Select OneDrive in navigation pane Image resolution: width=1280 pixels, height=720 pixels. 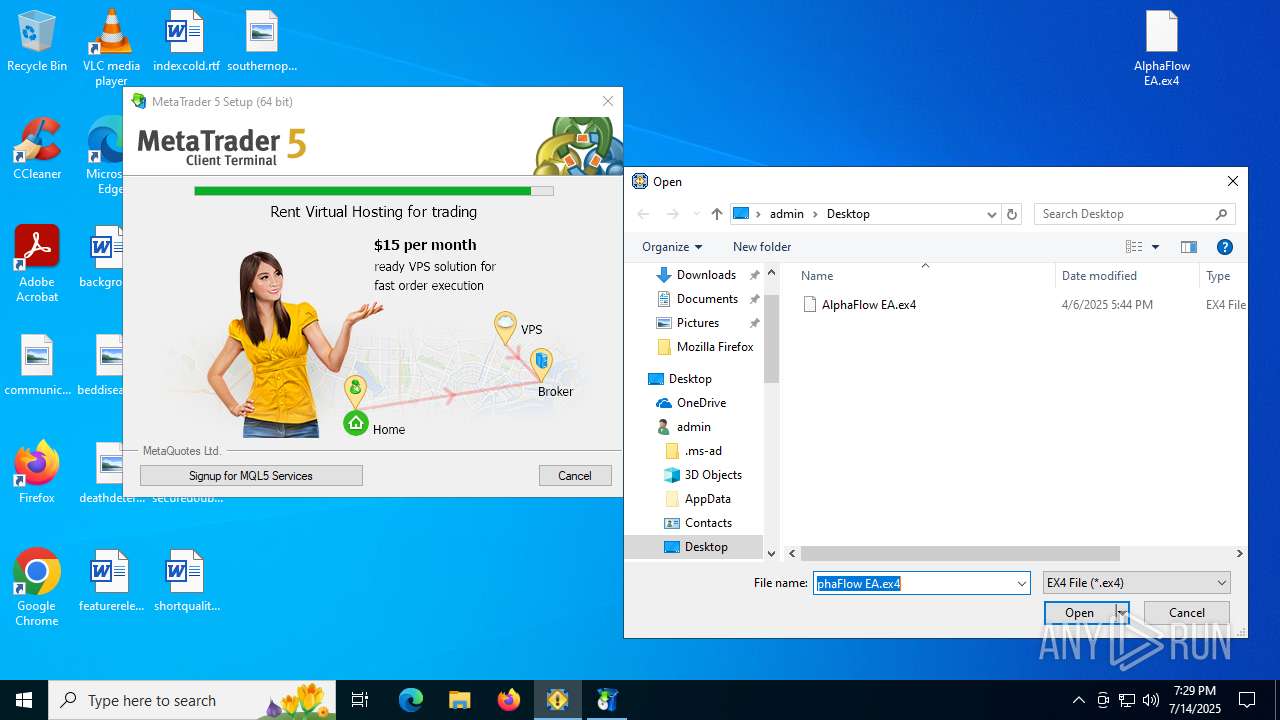click(700, 403)
